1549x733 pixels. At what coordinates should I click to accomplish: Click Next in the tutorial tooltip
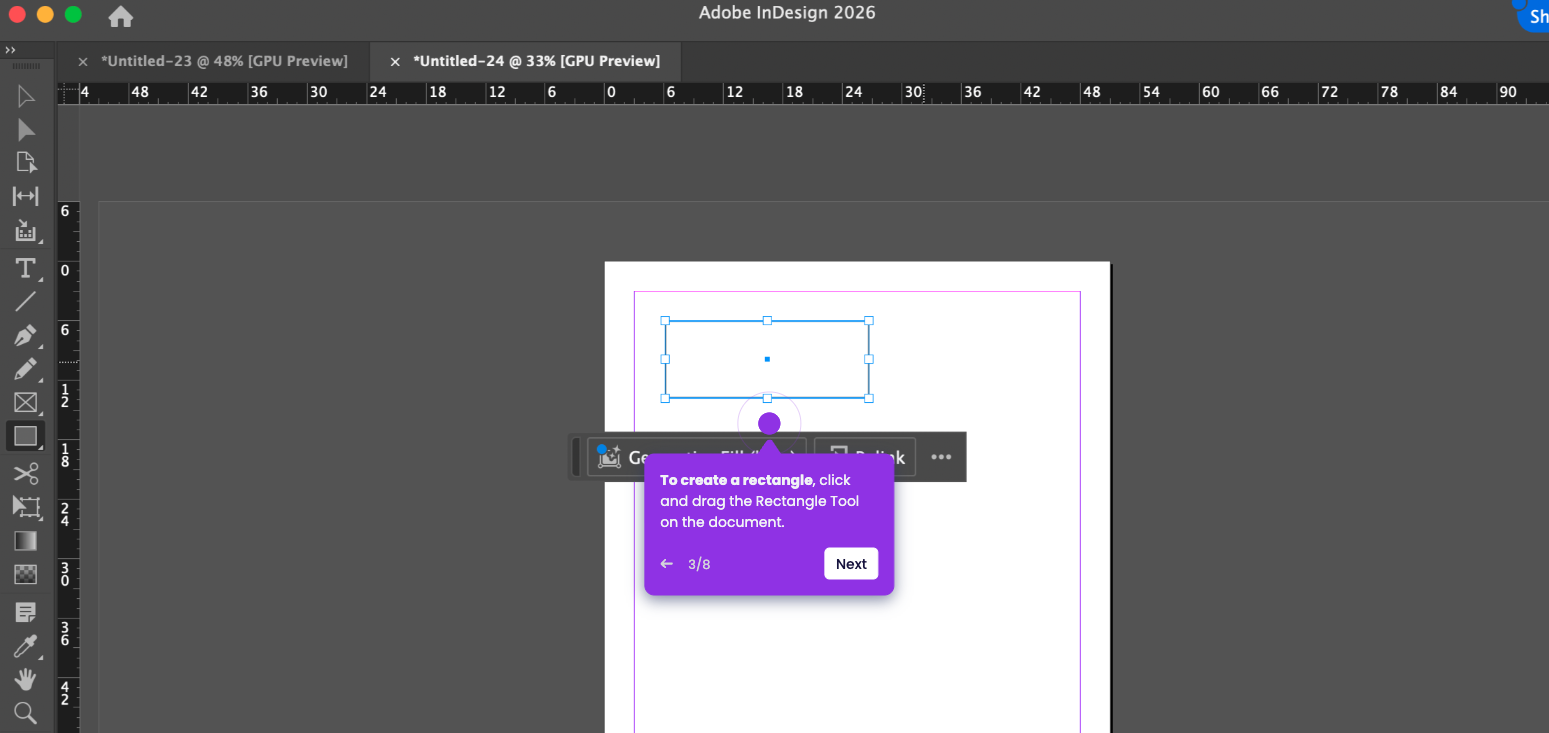tap(851, 564)
